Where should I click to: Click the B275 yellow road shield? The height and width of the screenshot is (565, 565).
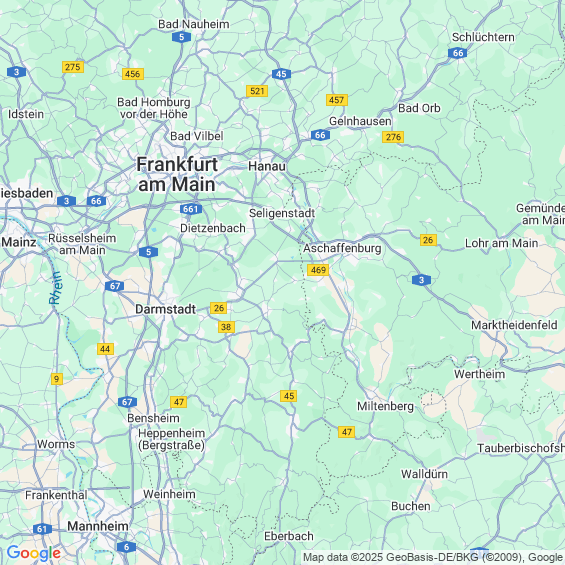[73, 67]
